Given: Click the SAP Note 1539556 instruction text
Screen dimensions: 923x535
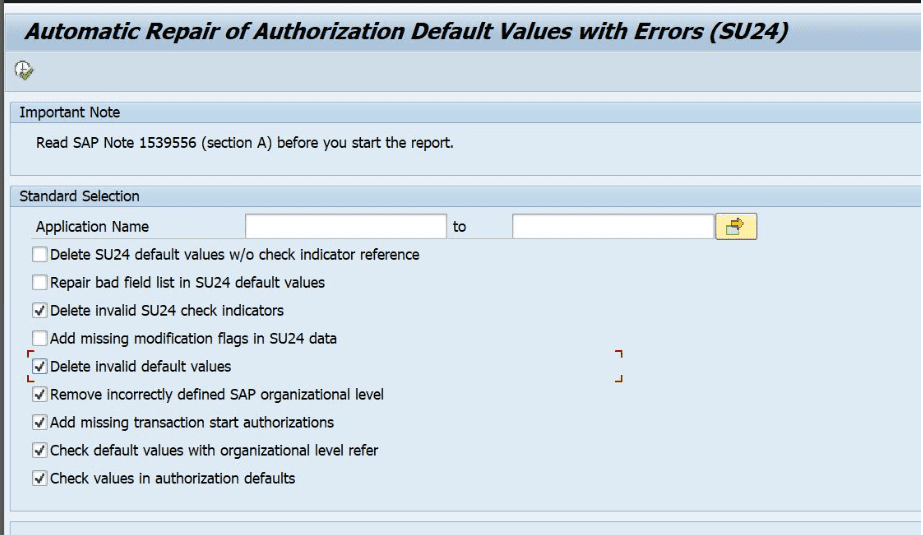Looking at the screenshot, I should tap(245, 143).
